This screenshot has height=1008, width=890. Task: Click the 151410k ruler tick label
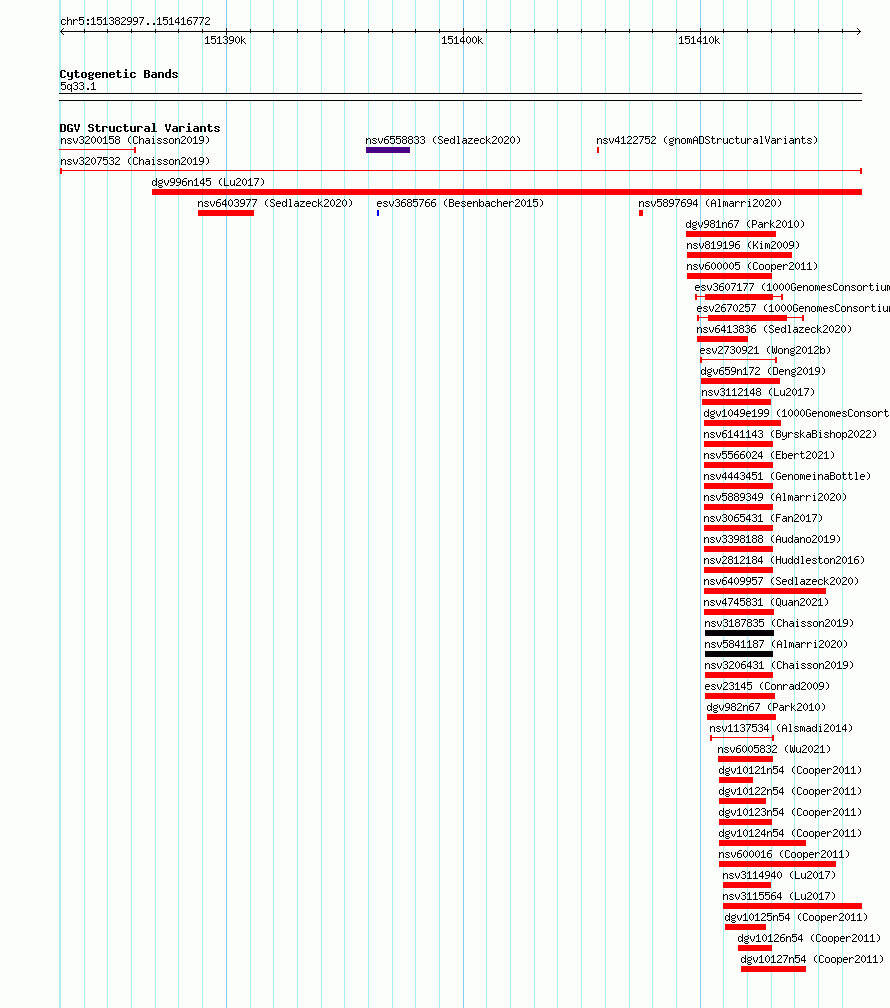[x=699, y=40]
